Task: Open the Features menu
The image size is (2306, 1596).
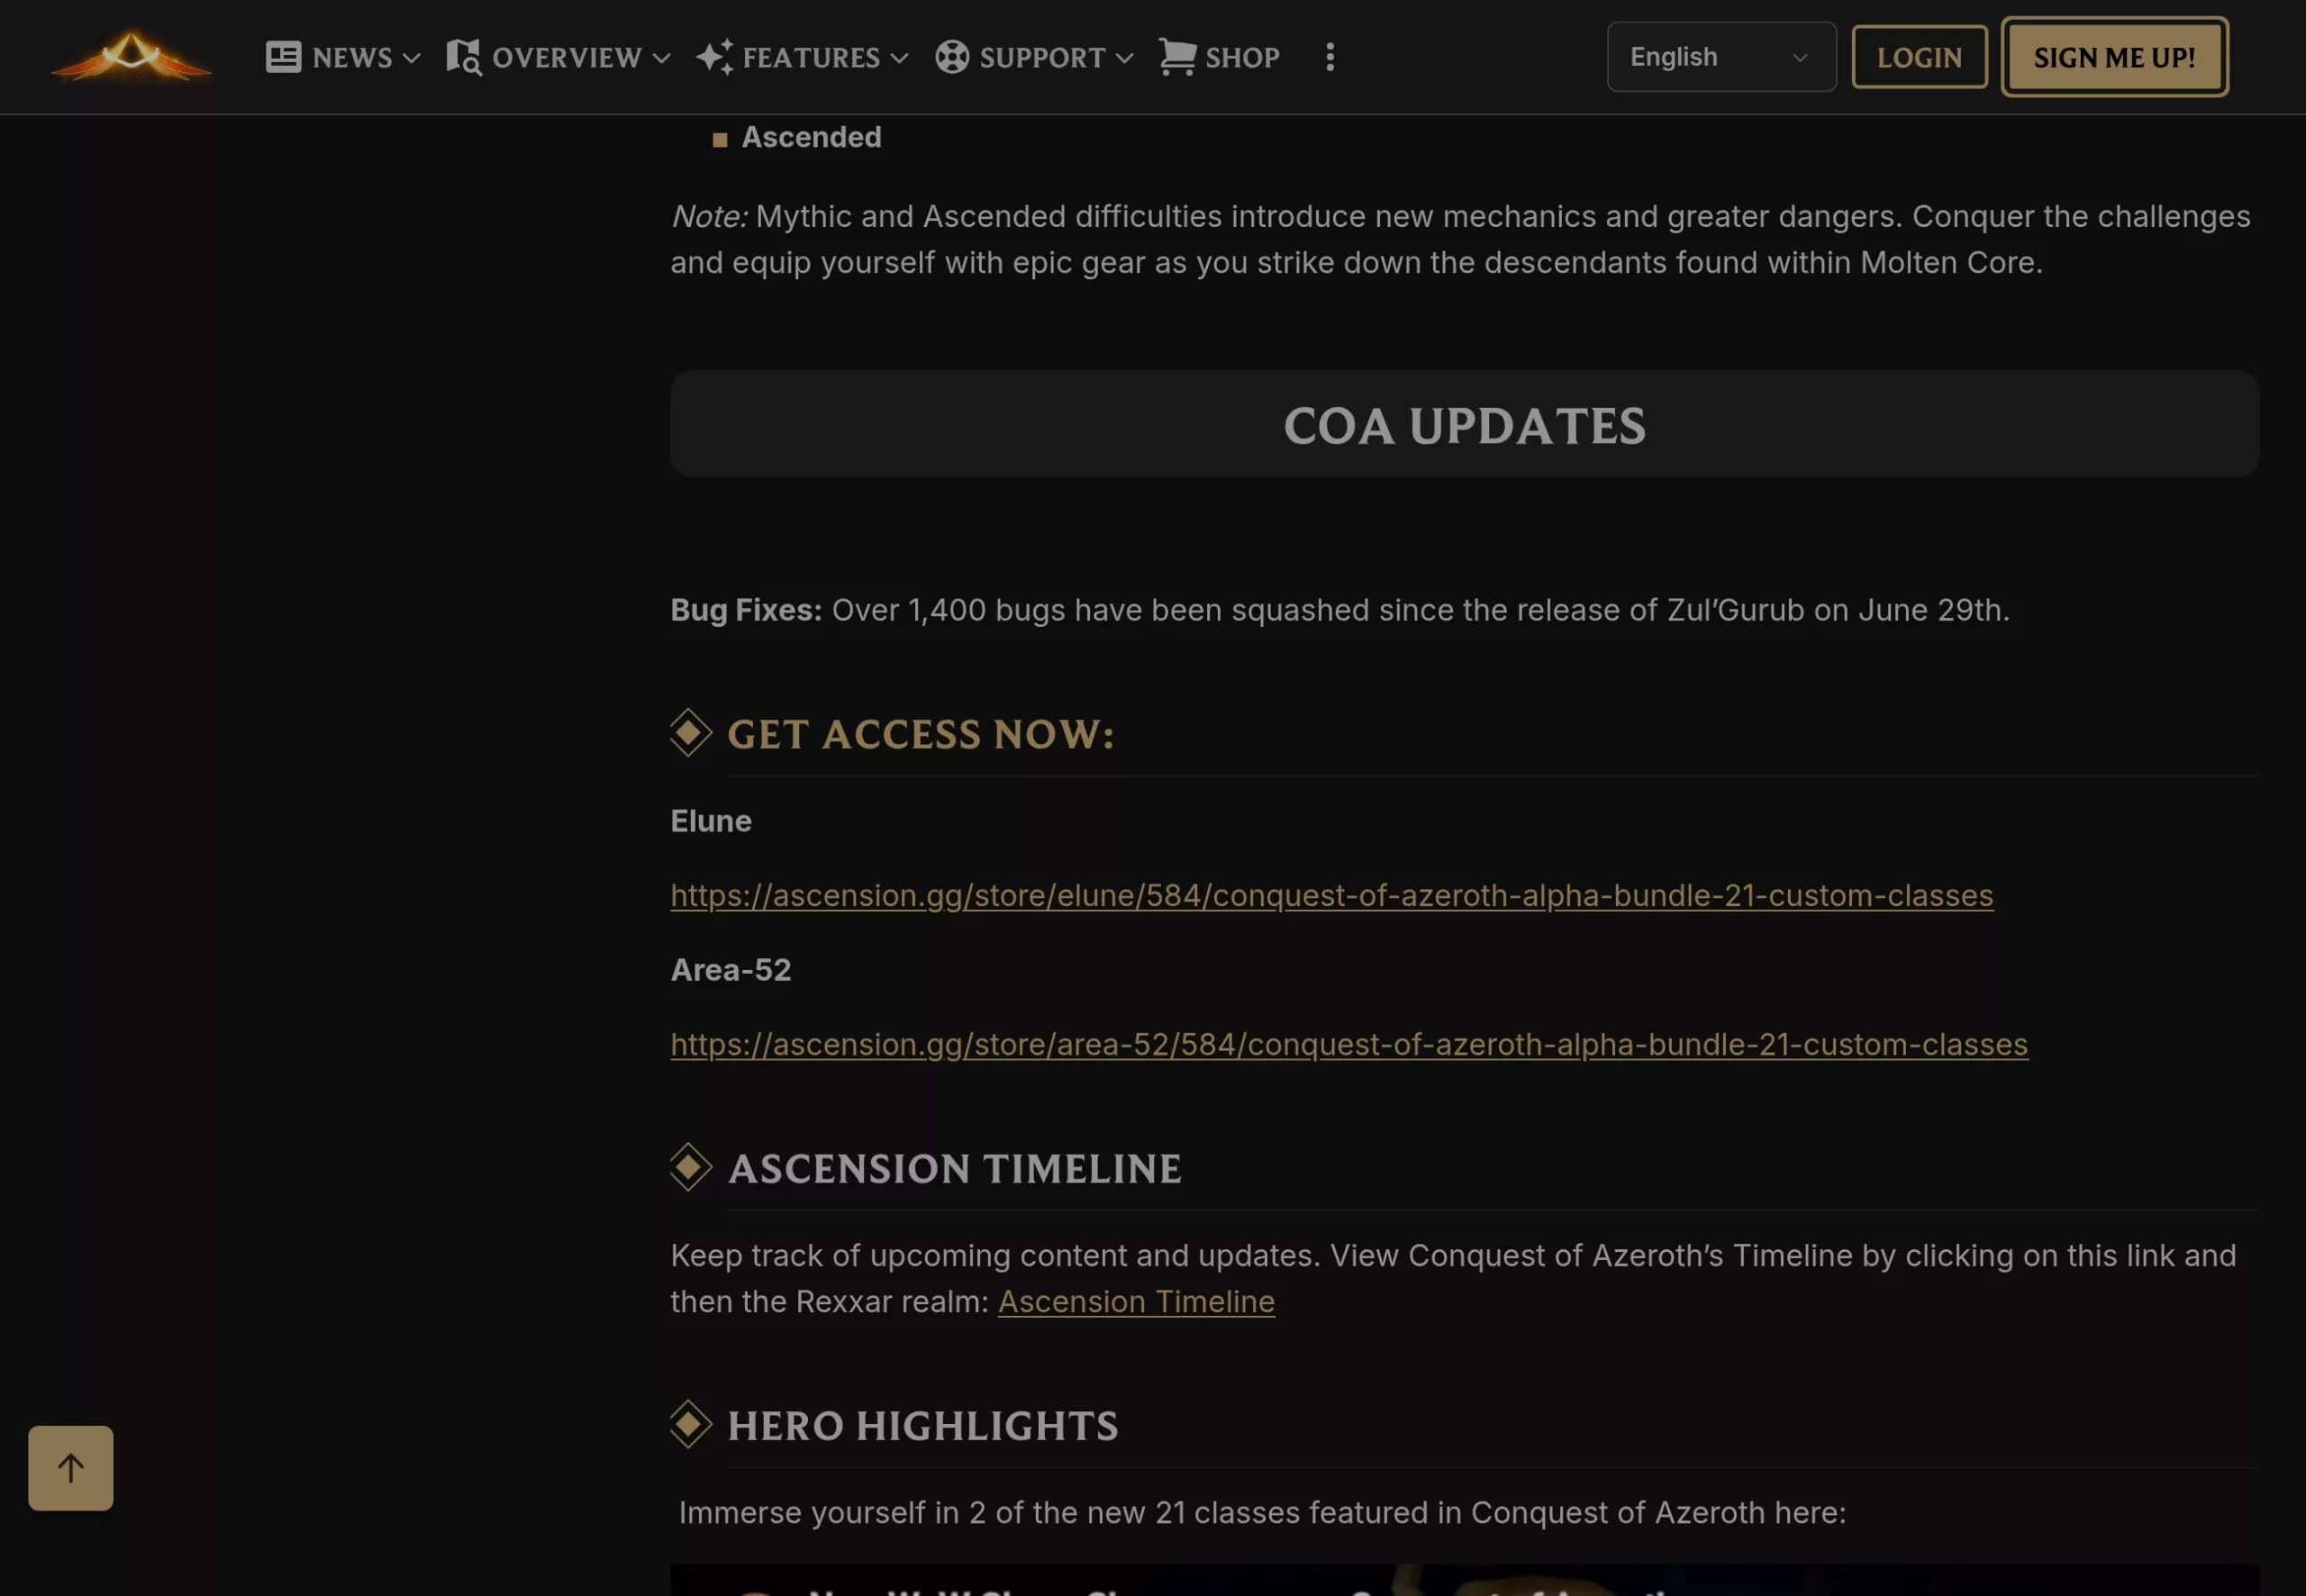Action: click(x=803, y=57)
